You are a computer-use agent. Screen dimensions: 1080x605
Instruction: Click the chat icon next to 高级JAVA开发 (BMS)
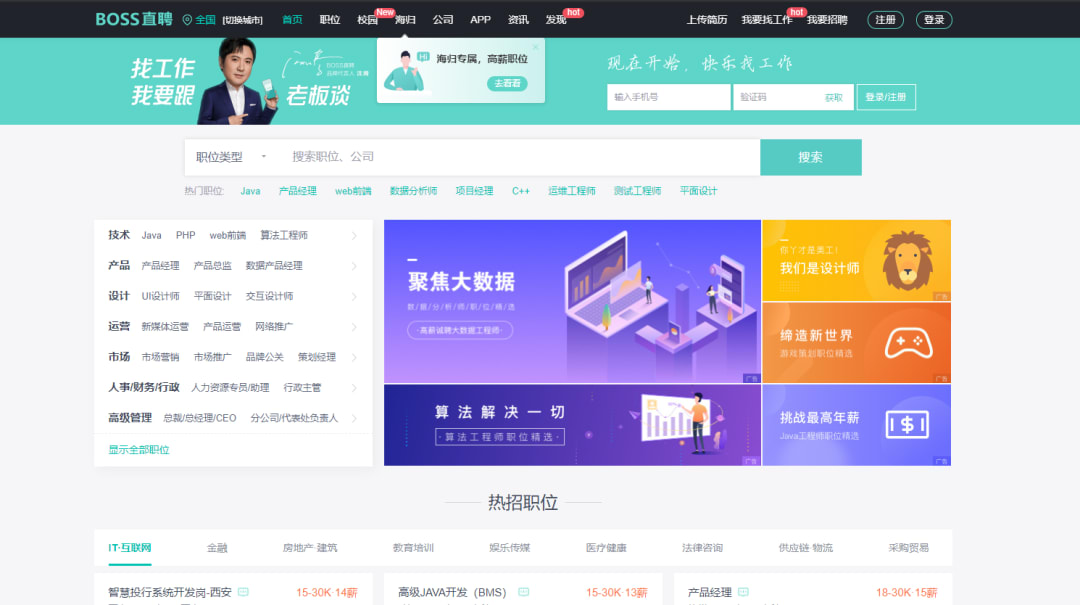pyautogui.click(x=523, y=592)
